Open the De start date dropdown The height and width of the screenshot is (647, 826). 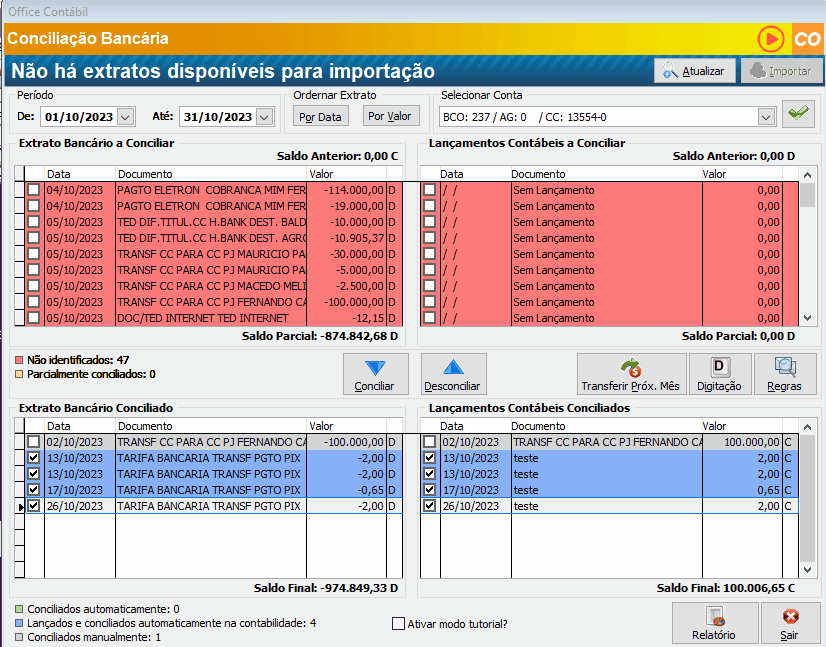[125, 116]
